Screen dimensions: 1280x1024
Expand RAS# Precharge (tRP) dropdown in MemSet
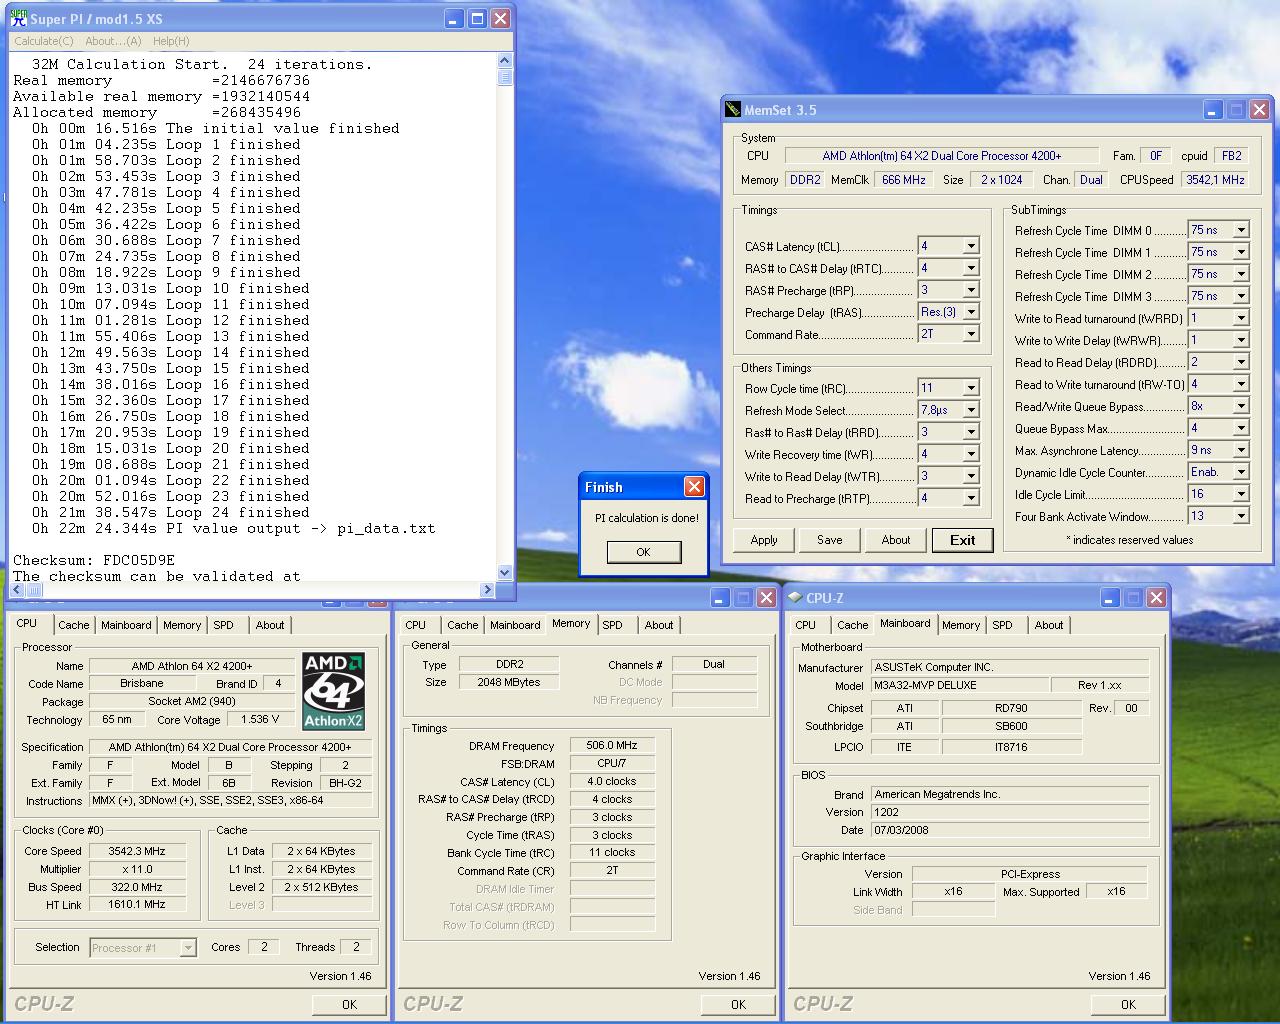point(970,290)
